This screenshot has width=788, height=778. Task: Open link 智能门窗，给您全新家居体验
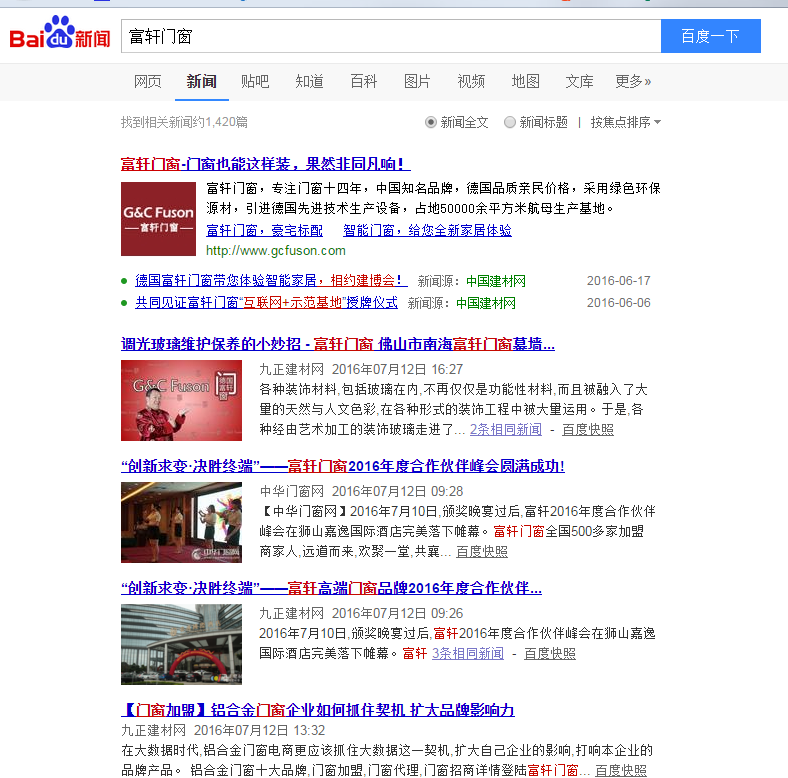pyautogui.click(x=427, y=230)
